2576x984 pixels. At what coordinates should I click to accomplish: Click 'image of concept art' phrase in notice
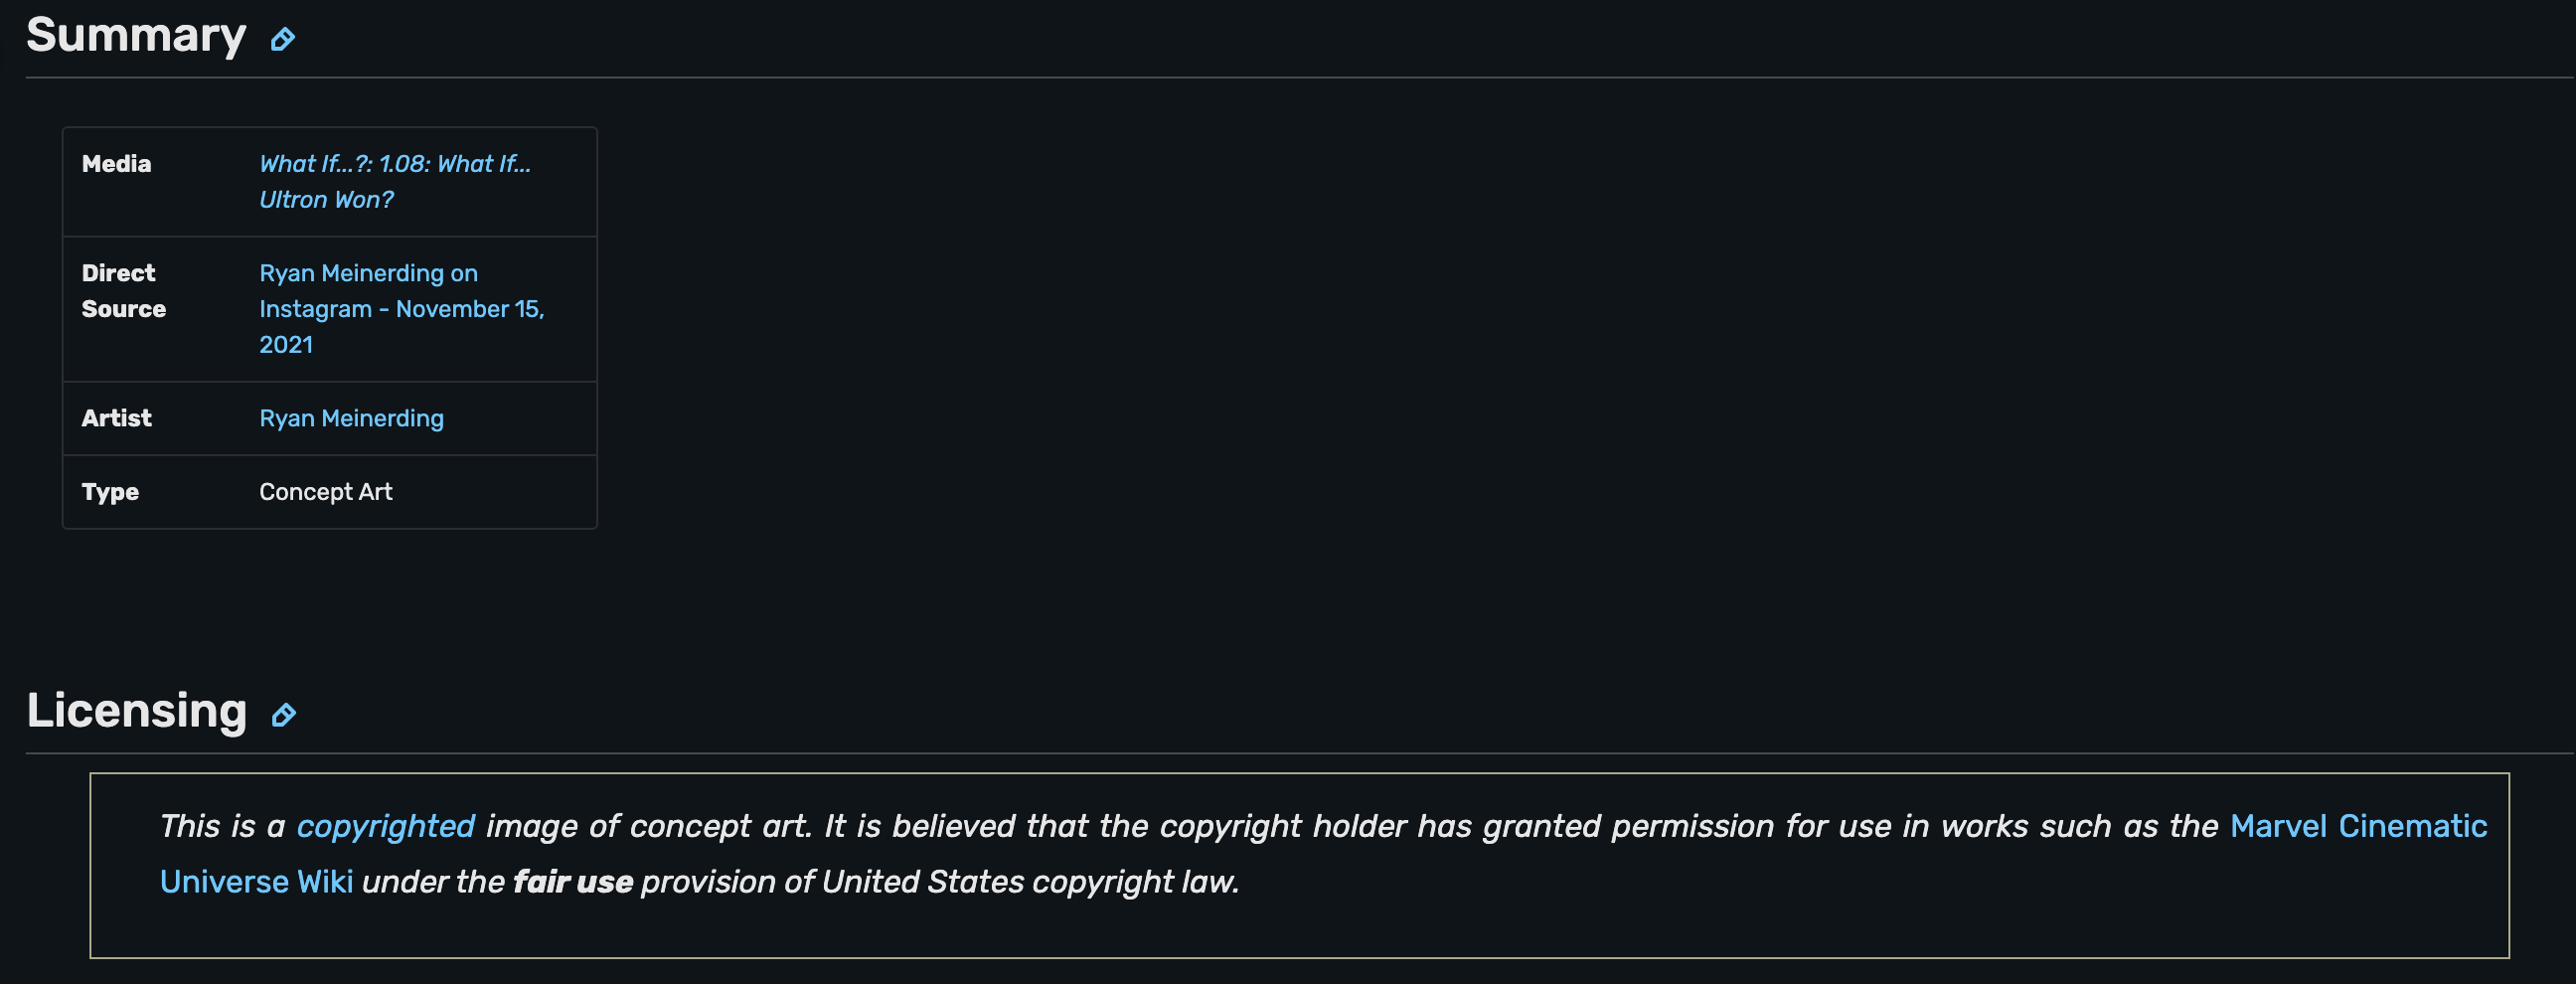point(647,826)
